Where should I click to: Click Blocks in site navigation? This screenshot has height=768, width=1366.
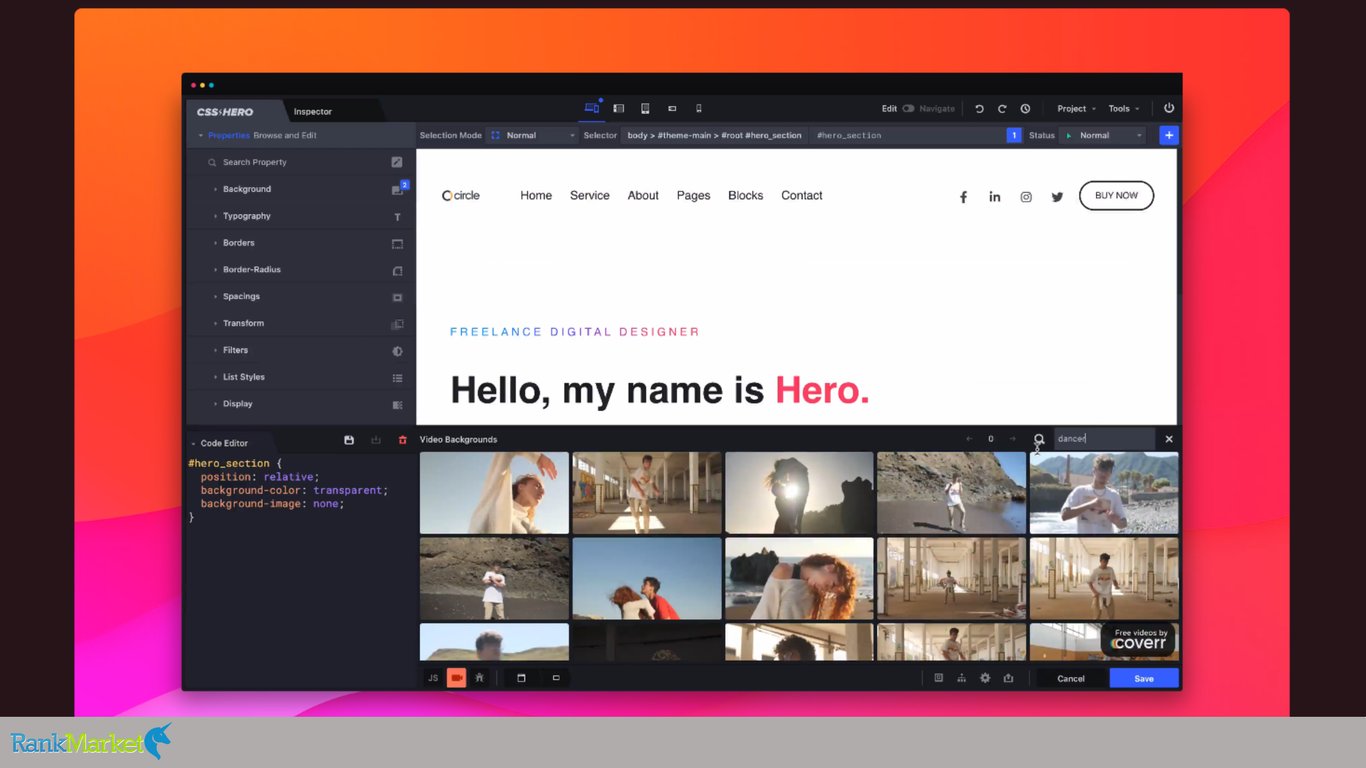(x=746, y=196)
